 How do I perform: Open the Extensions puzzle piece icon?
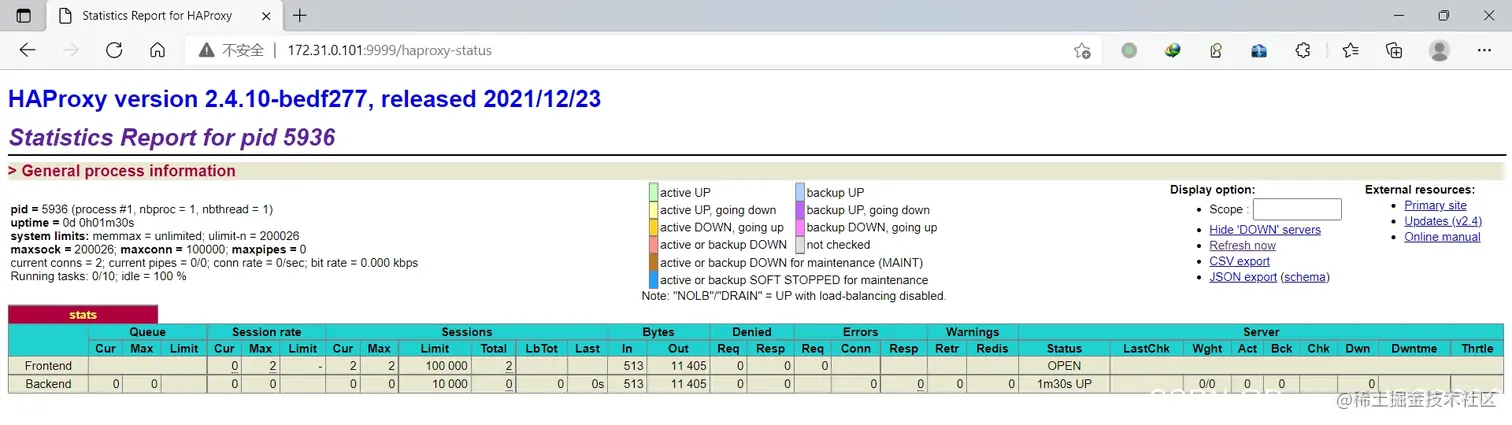coord(1303,50)
